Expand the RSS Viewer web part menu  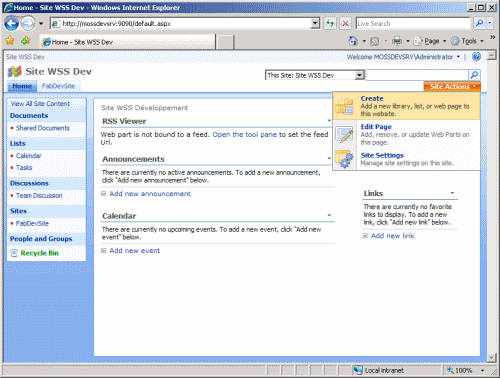click(329, 121)
